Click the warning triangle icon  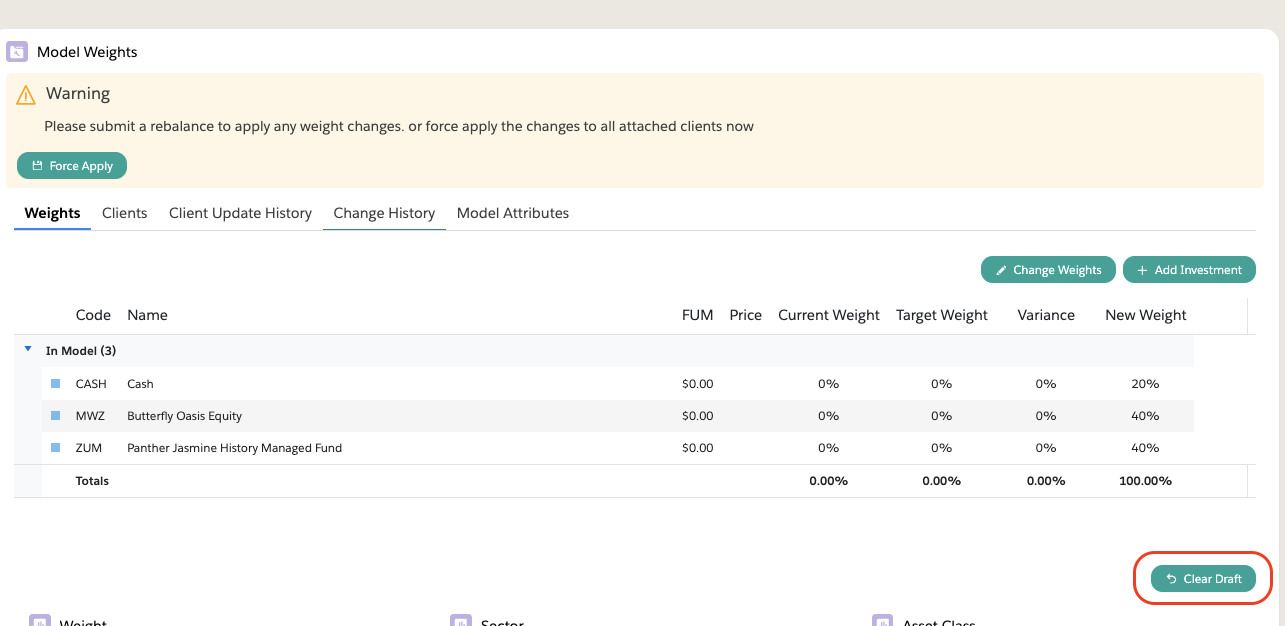click(x=26, y=95)
